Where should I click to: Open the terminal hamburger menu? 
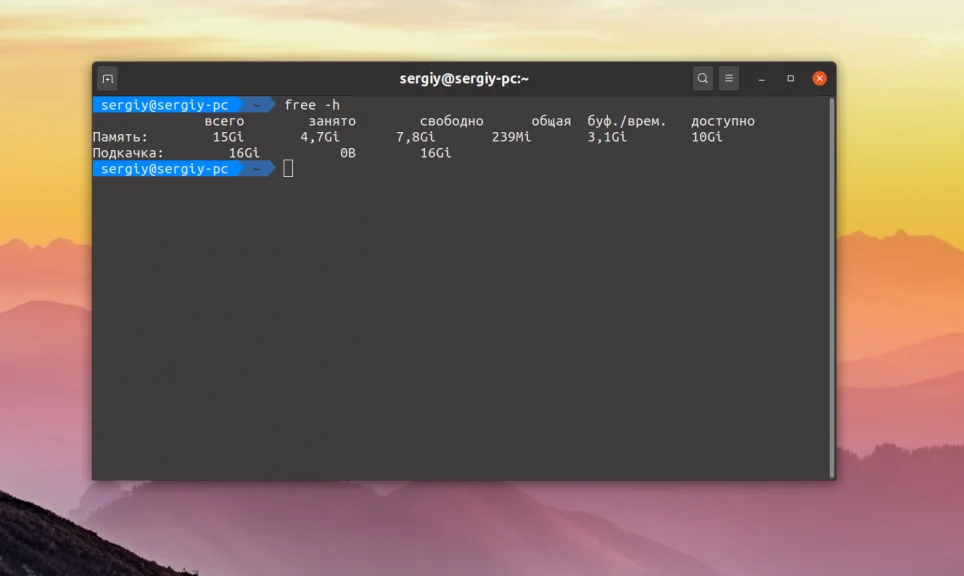click(729, 78)
